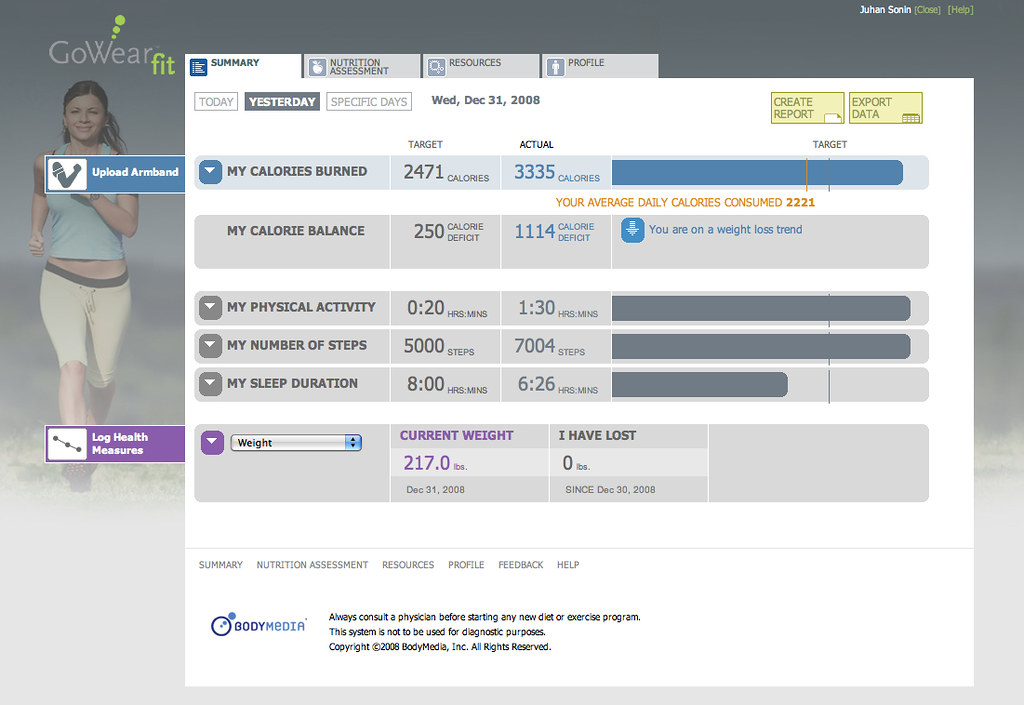Viewport: 1024px width, 705px height.
Task: Click the Log Health Measures graph icon
Action: point(67,444)
